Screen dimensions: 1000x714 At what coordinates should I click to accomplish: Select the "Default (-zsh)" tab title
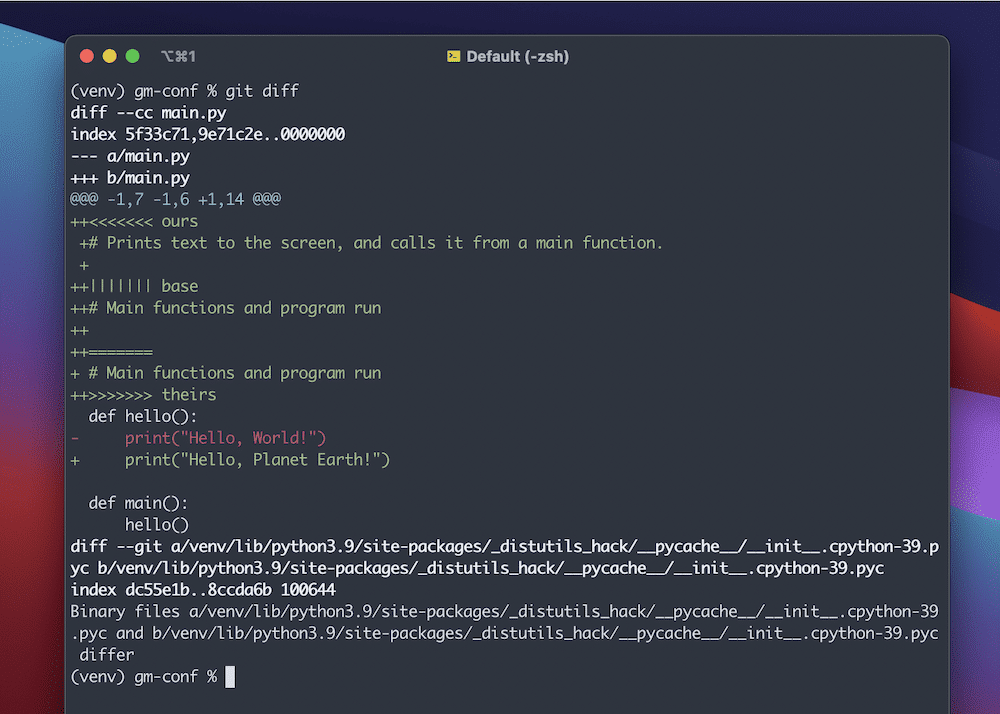[x=516, y=56]
